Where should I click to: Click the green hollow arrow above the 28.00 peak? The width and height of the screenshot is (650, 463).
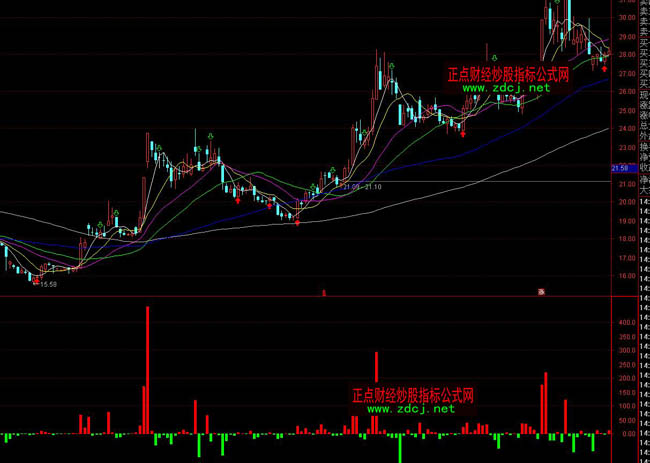click(x=393, y=67)
